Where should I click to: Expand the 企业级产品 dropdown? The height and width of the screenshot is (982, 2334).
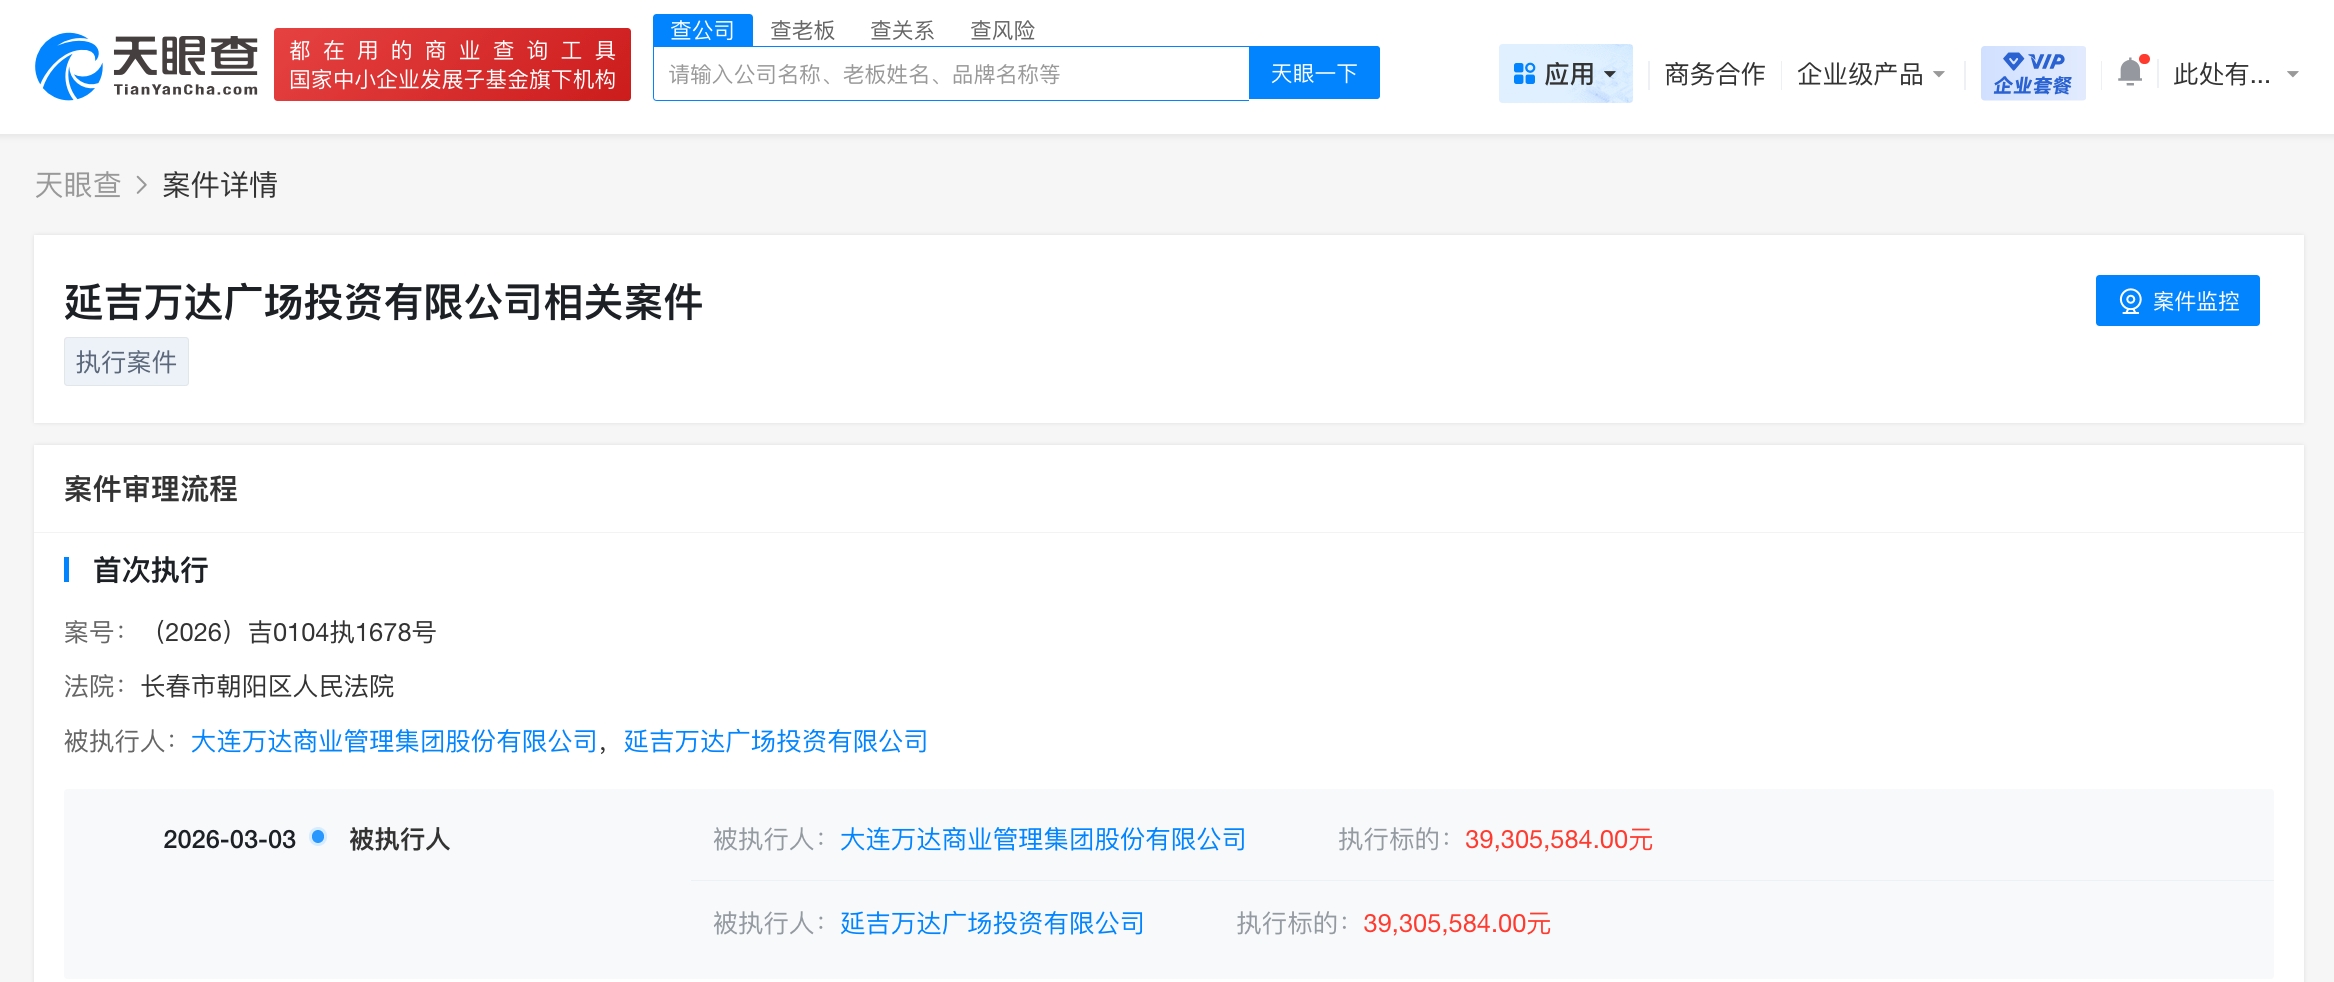point(1871,73)
